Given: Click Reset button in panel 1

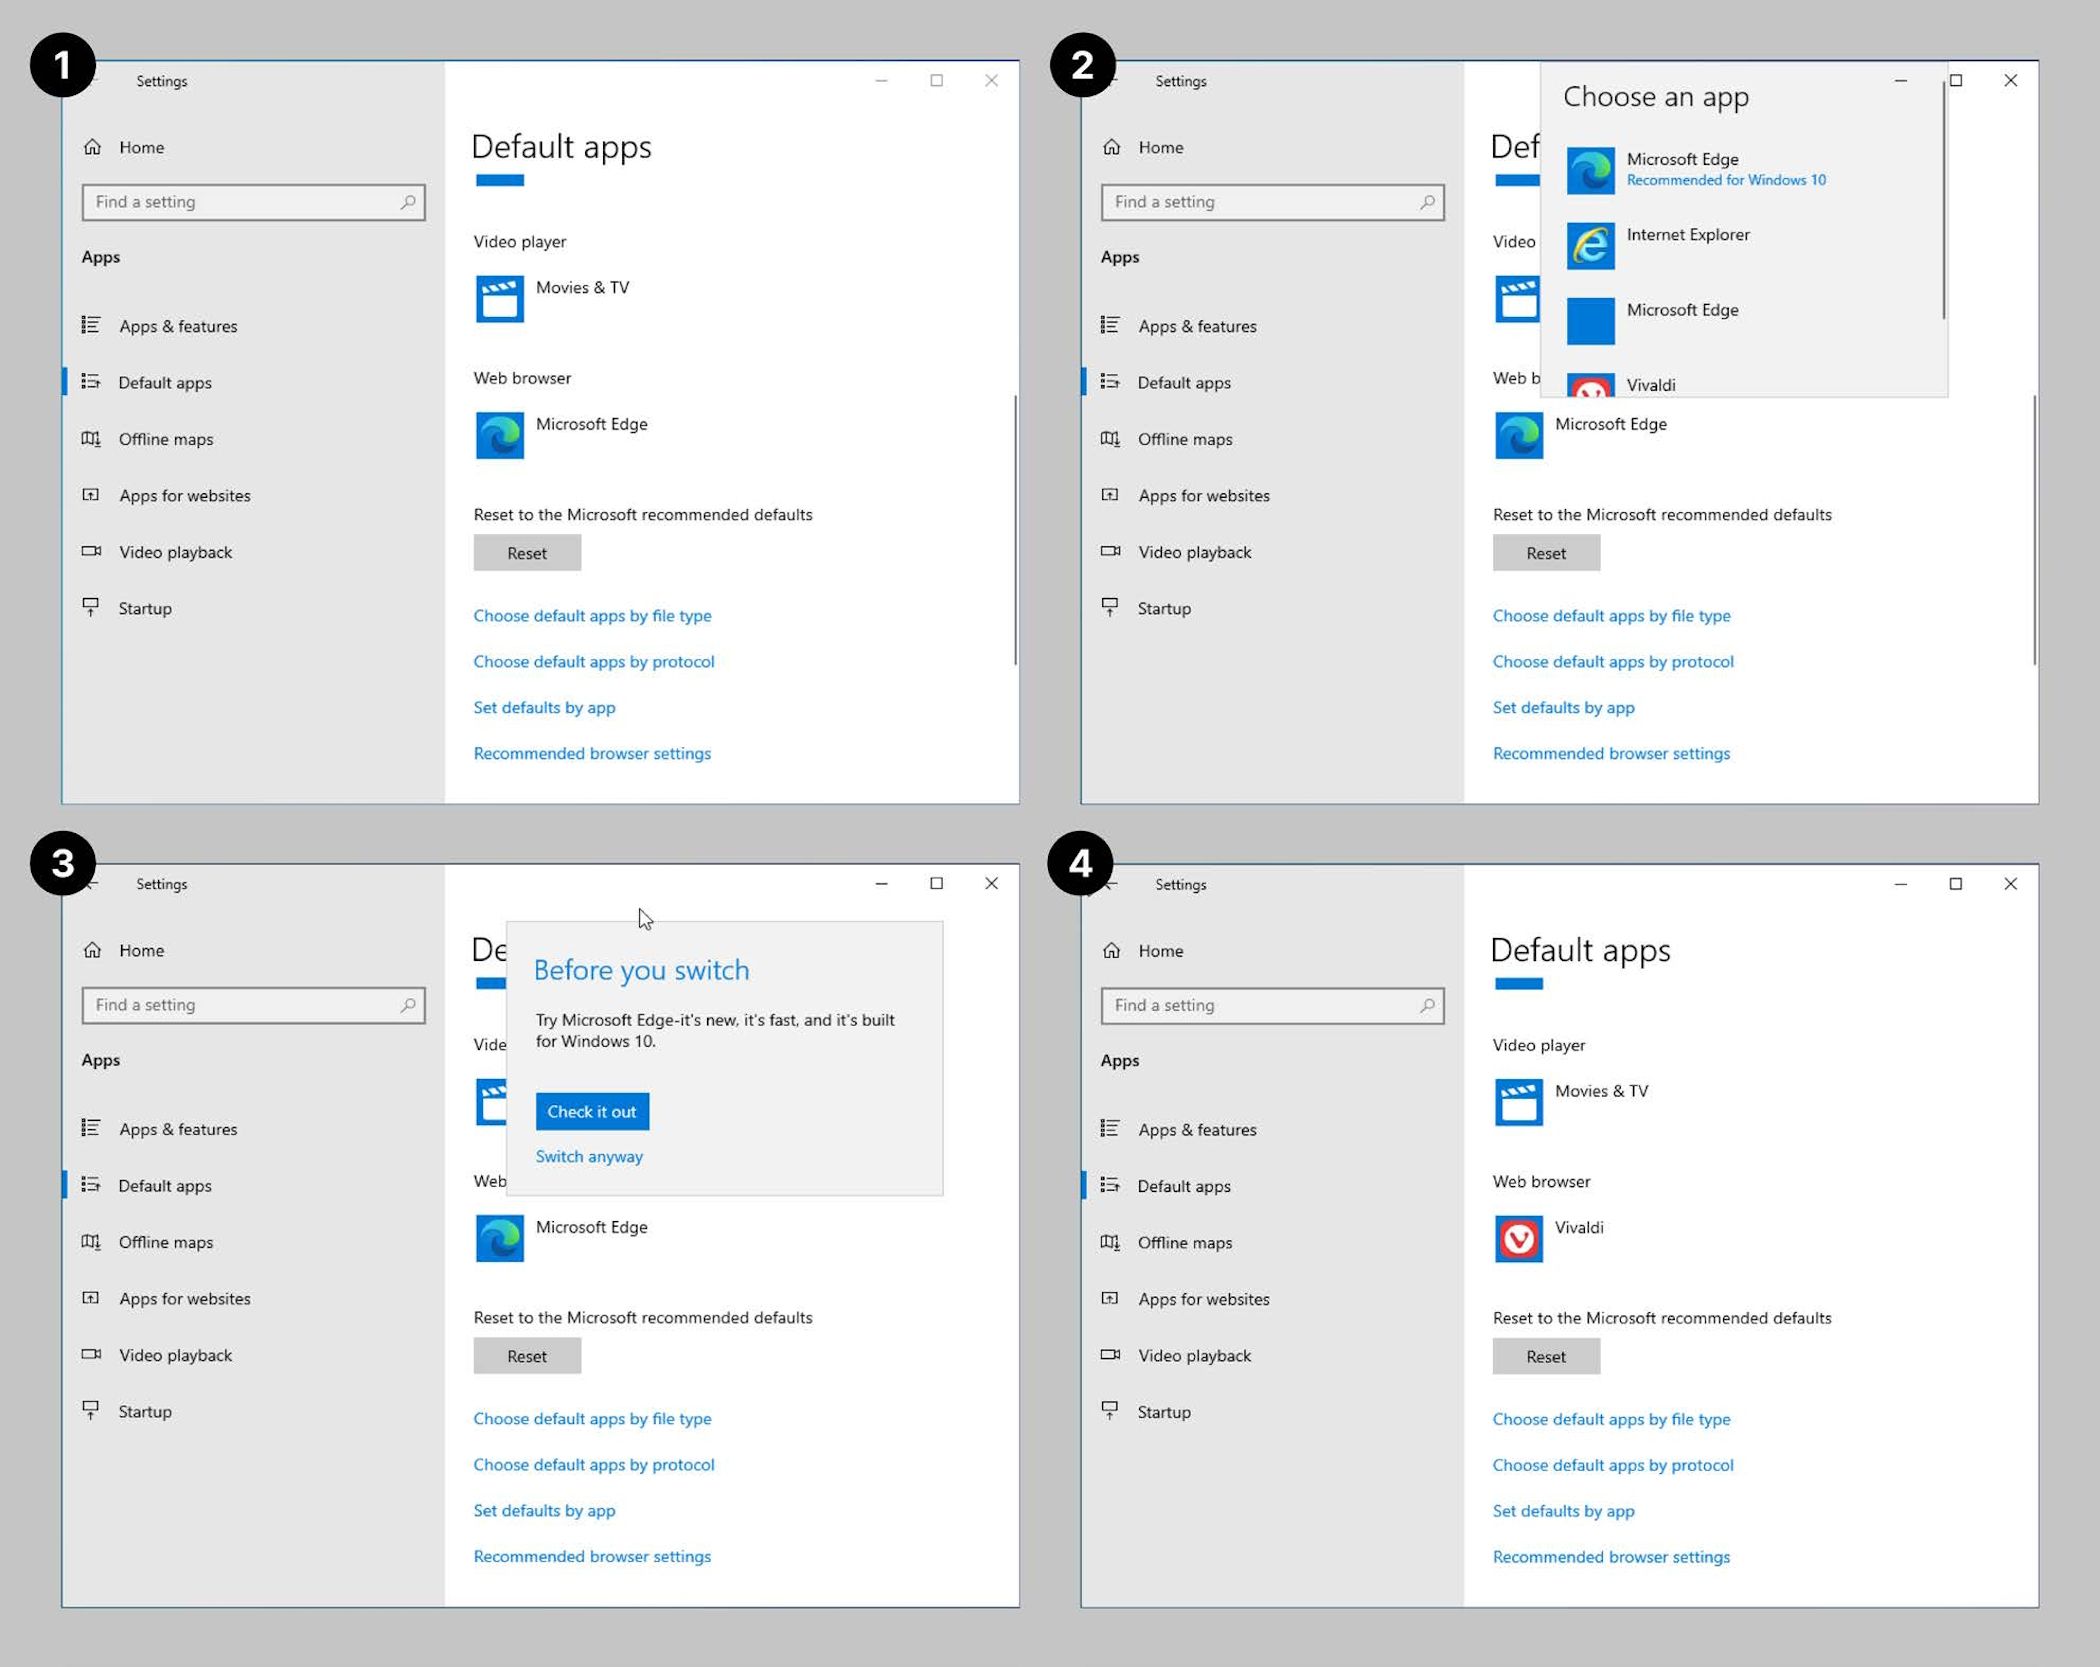Looking at the screenshot, I should [527, 553].
